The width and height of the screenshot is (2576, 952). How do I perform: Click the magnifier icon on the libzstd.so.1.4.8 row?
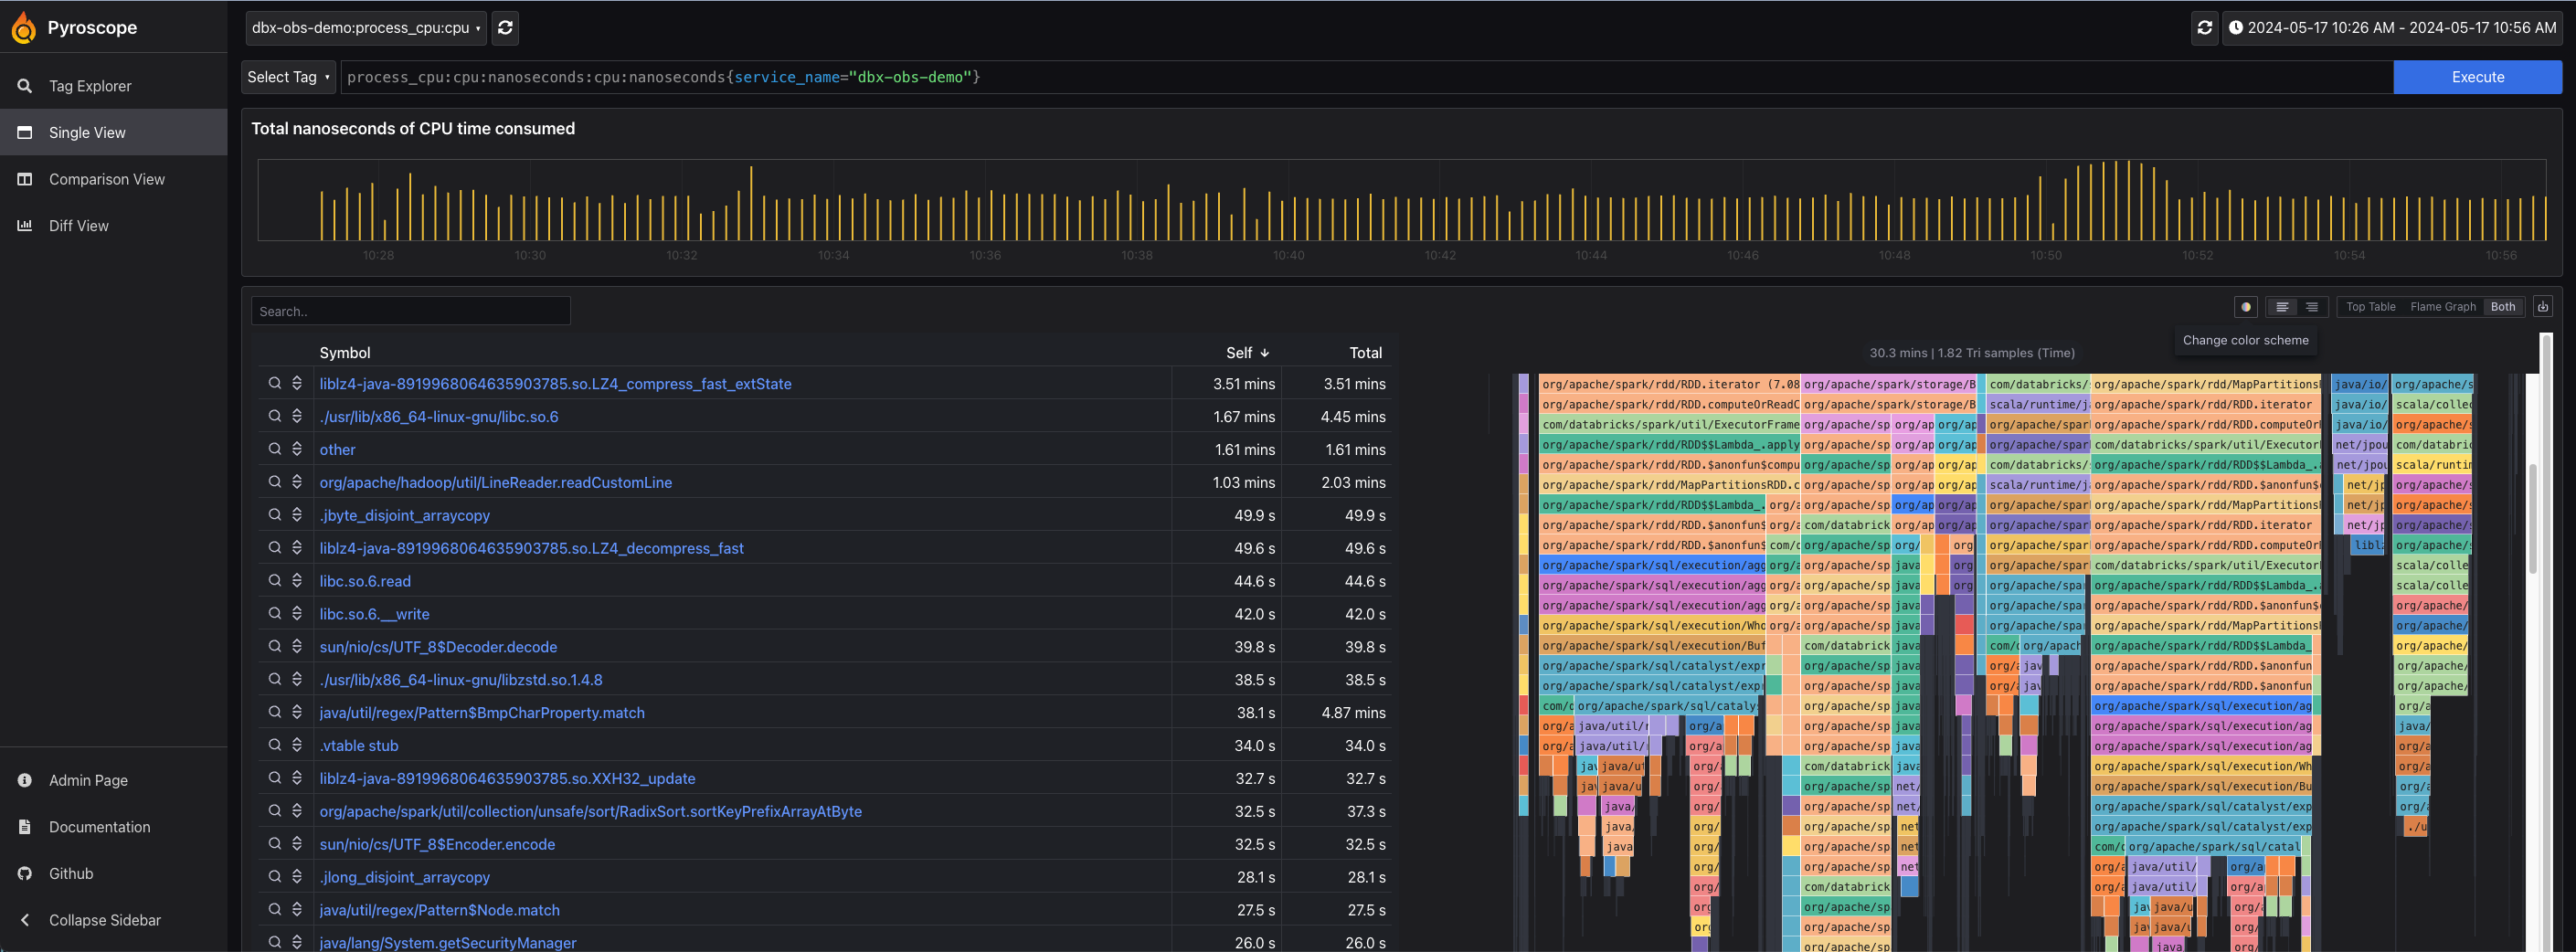274,680
